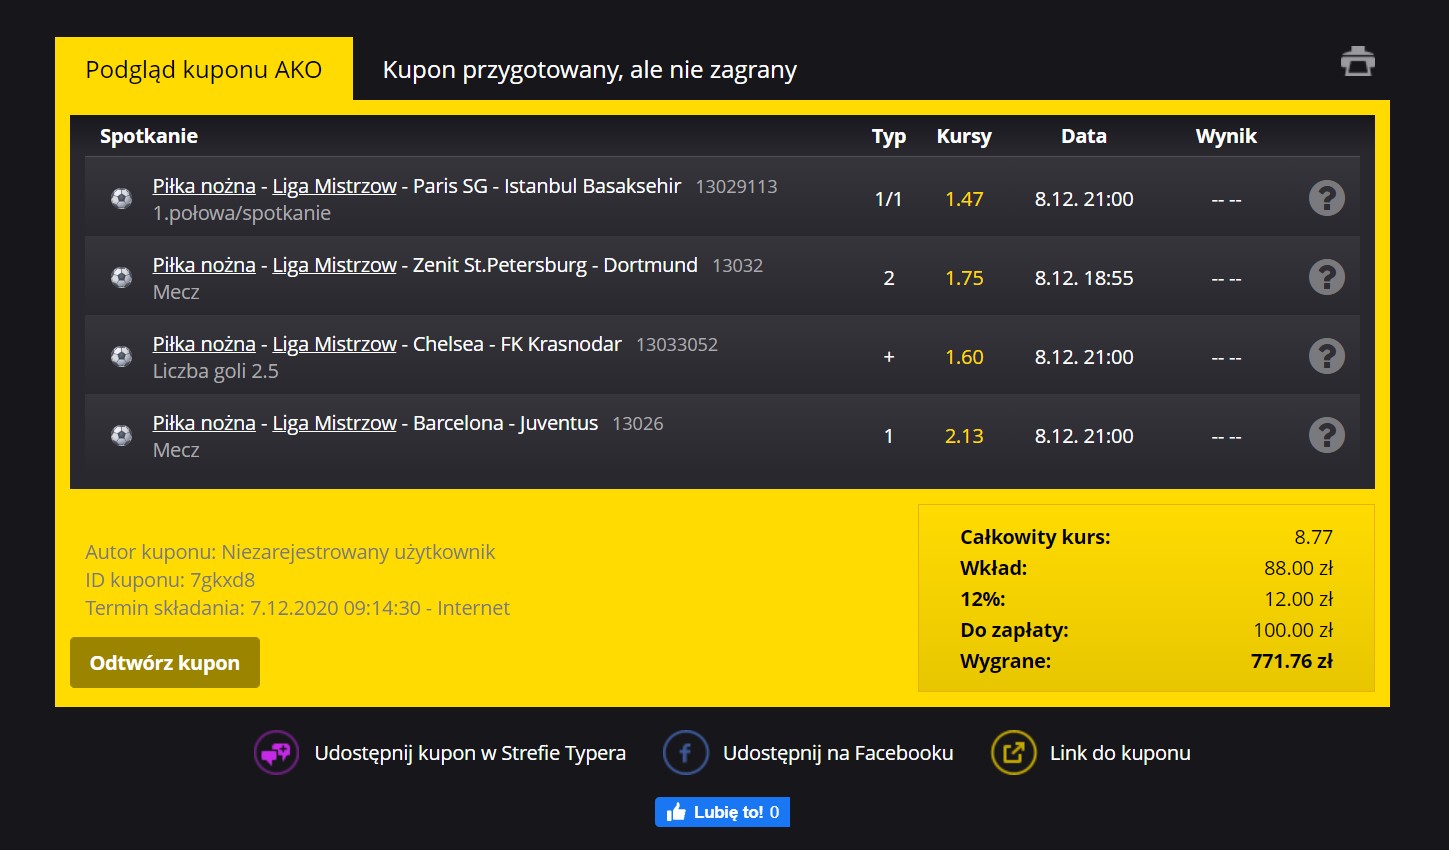Click the date 8.12. 18:55
The height and width of the screenshot is (850, 1449).
[x=1084, y=278]
